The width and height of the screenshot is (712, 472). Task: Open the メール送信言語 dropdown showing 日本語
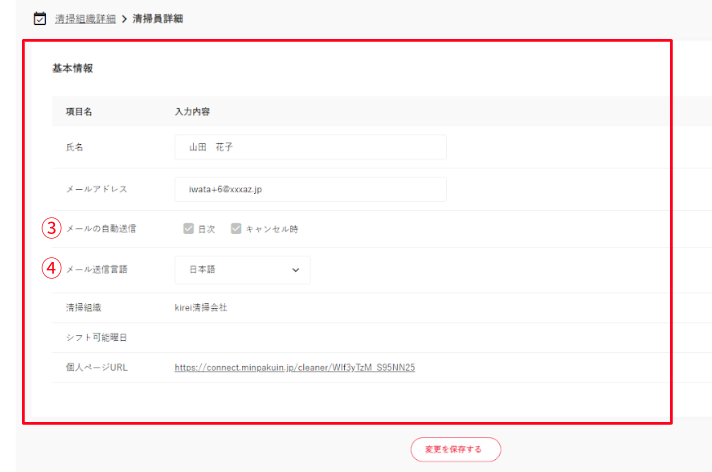(x=242, y=269)
